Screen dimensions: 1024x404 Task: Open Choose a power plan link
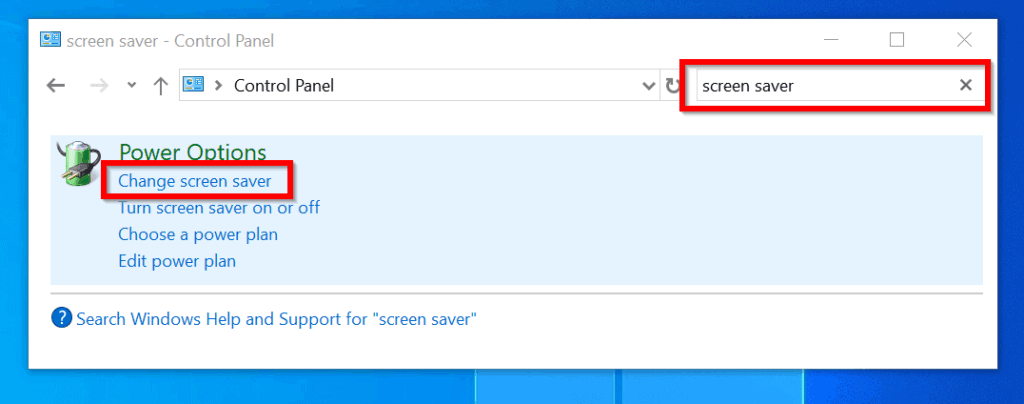tap(198, 234)
